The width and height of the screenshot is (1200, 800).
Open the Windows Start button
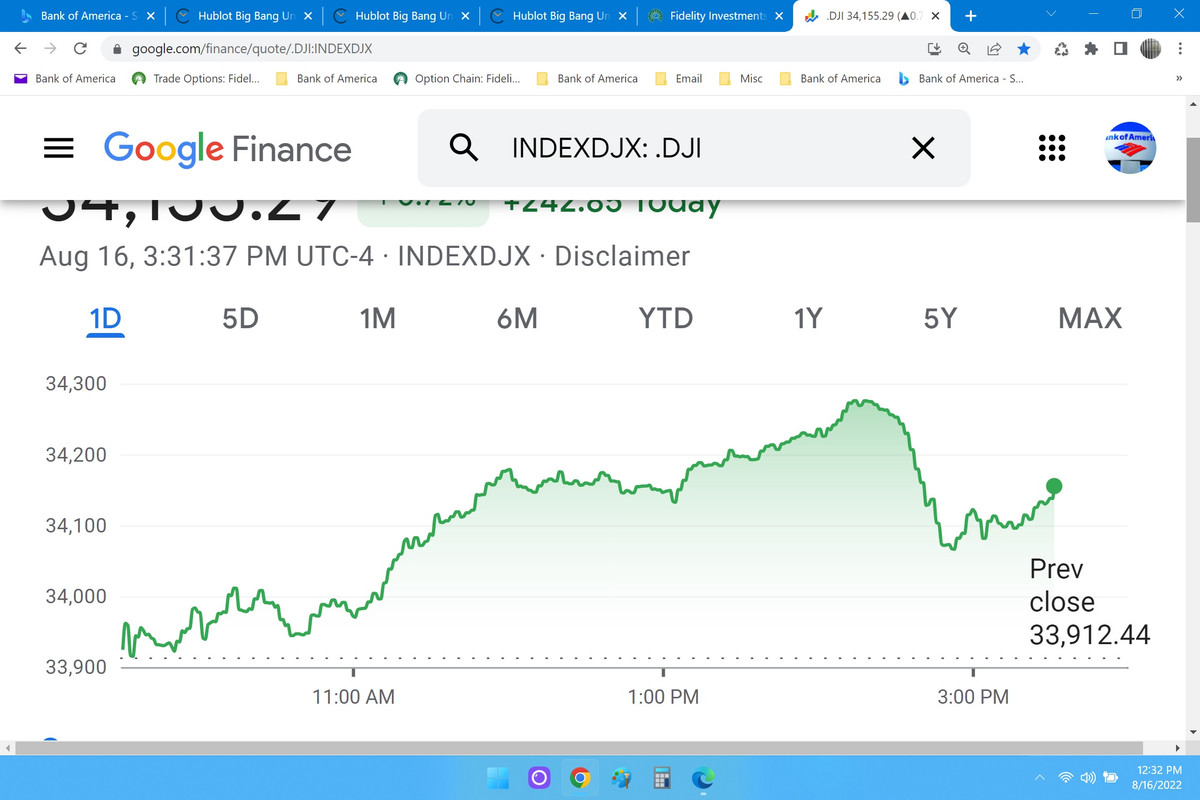[497, 777]
